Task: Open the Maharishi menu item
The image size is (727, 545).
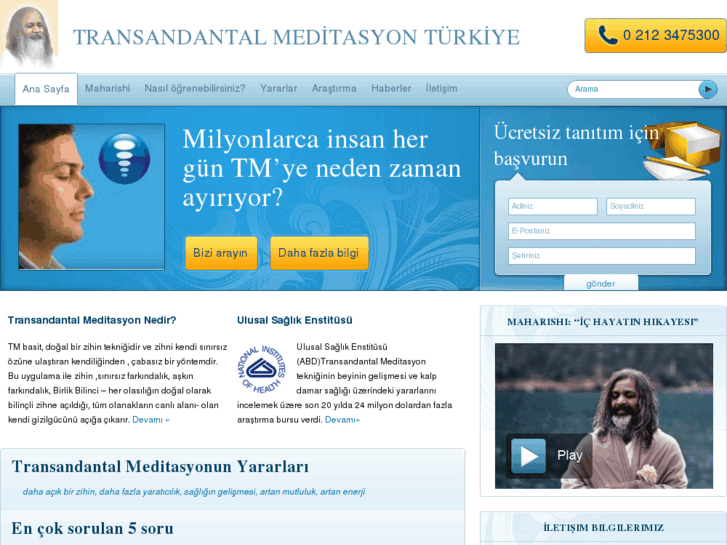Action: pos(108,88)
